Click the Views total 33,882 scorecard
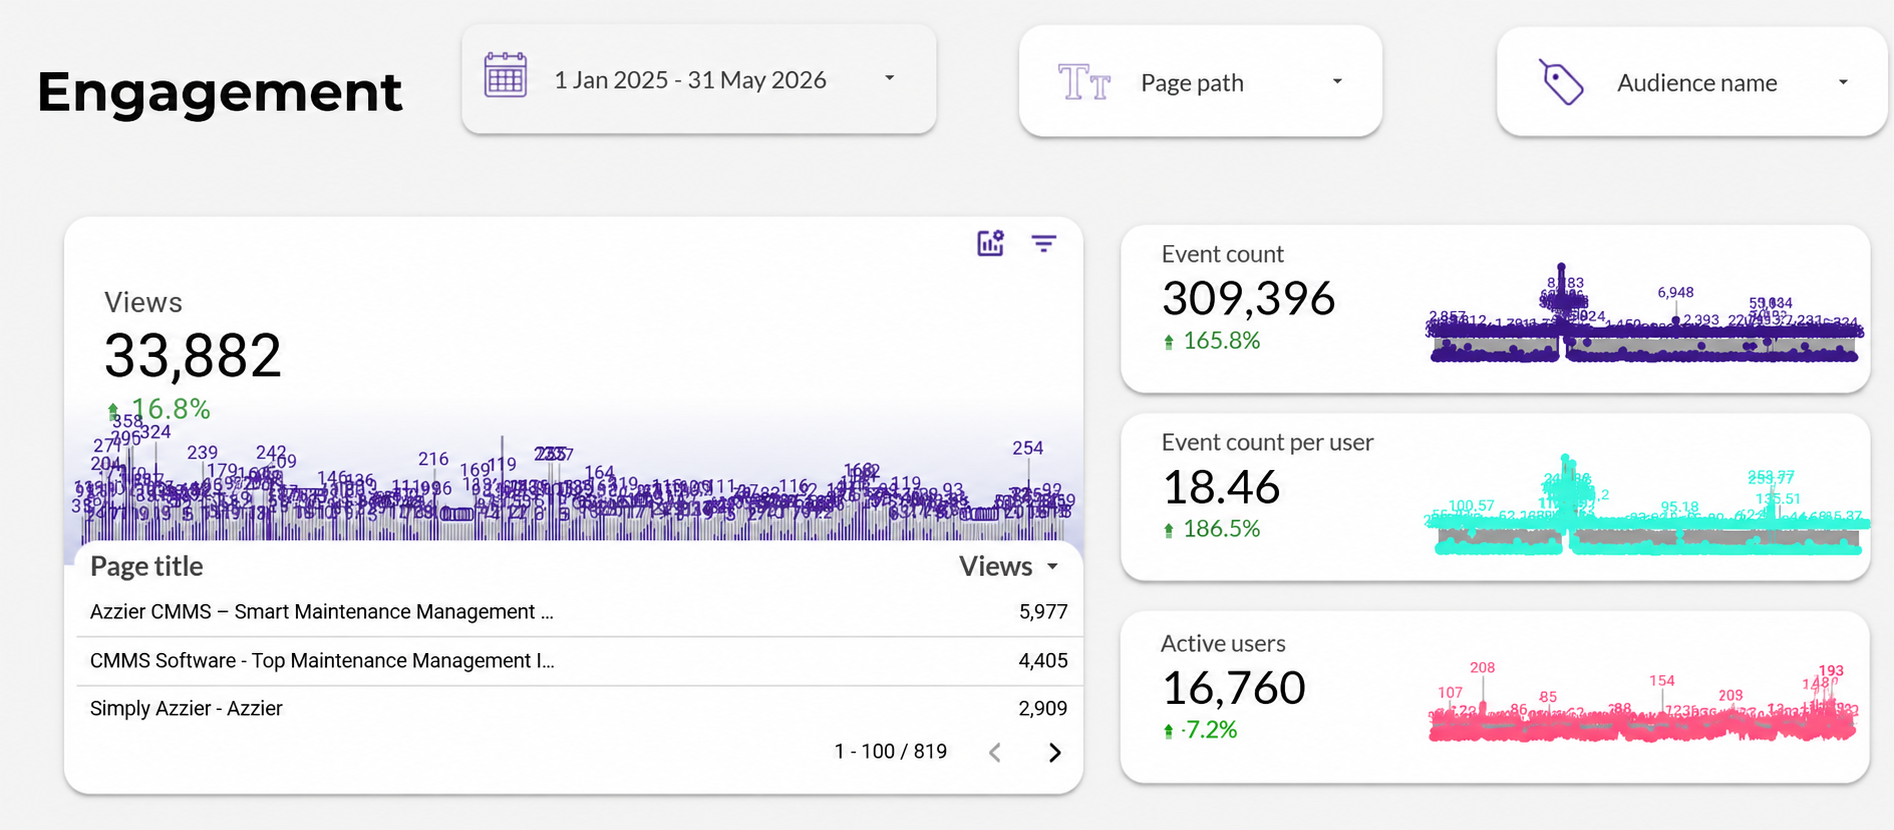This screenshot has height=830, width=1894. tap(193, 356)
